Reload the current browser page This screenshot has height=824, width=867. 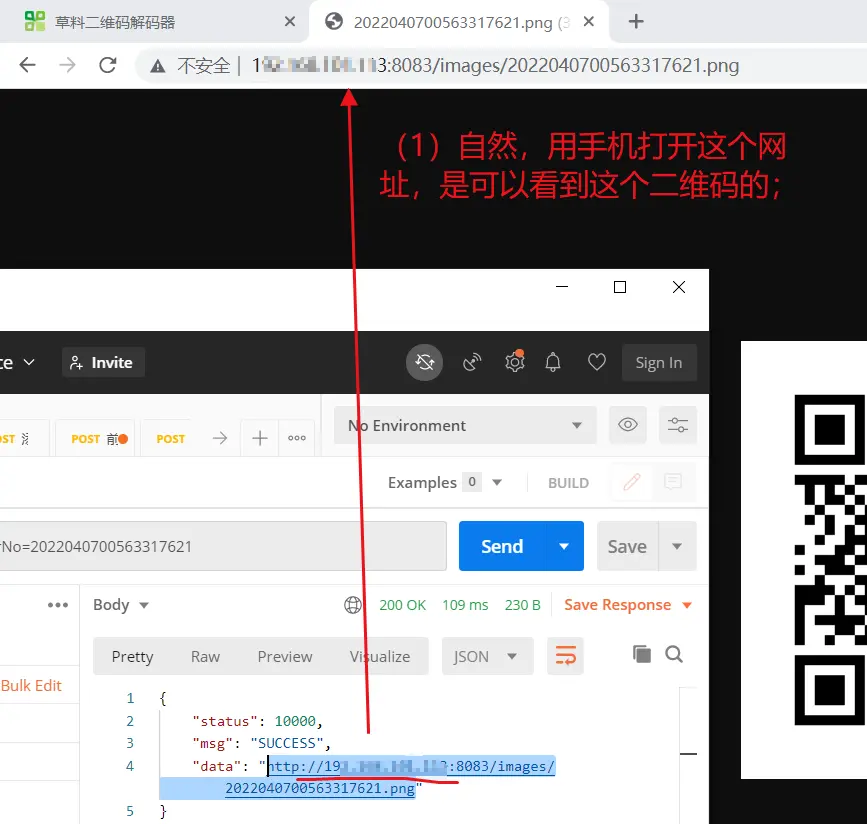[x=107, y=65]
